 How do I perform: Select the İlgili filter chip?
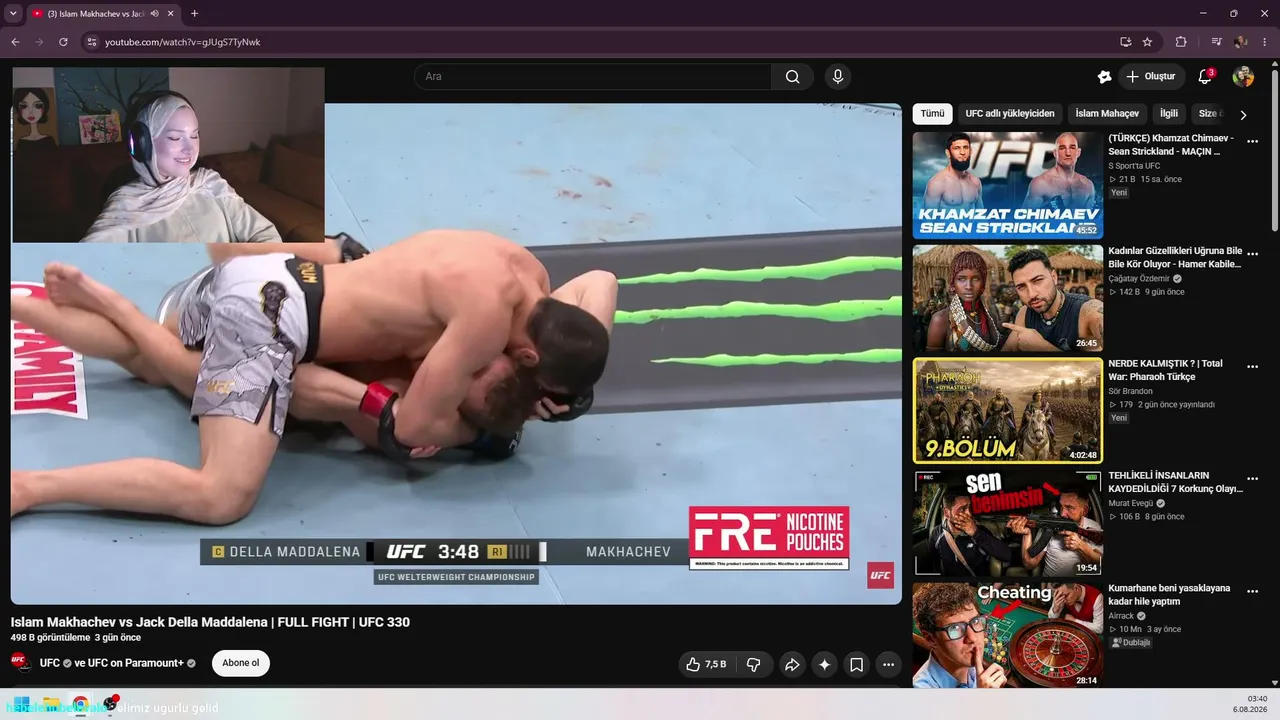pyautogui.click(x=1169, y=114)
